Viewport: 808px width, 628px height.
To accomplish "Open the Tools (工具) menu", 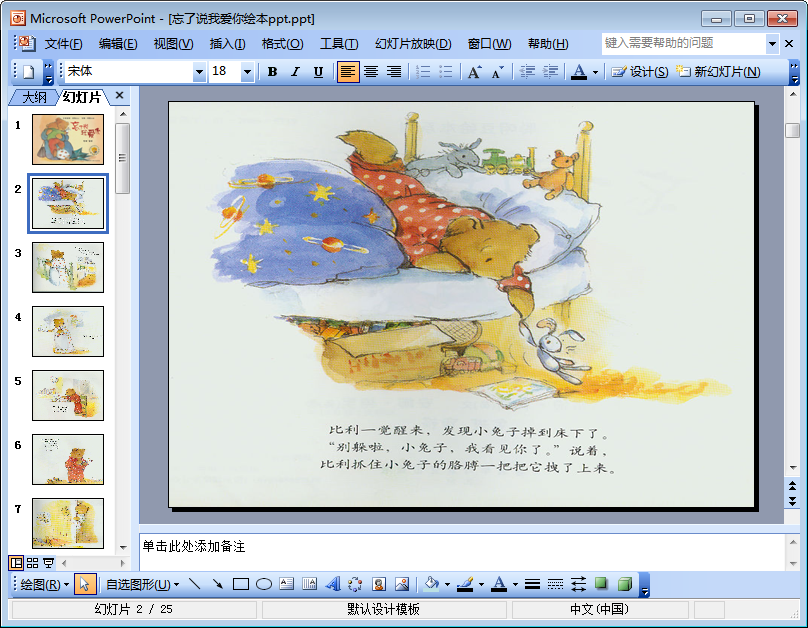I will pos(339,44).
